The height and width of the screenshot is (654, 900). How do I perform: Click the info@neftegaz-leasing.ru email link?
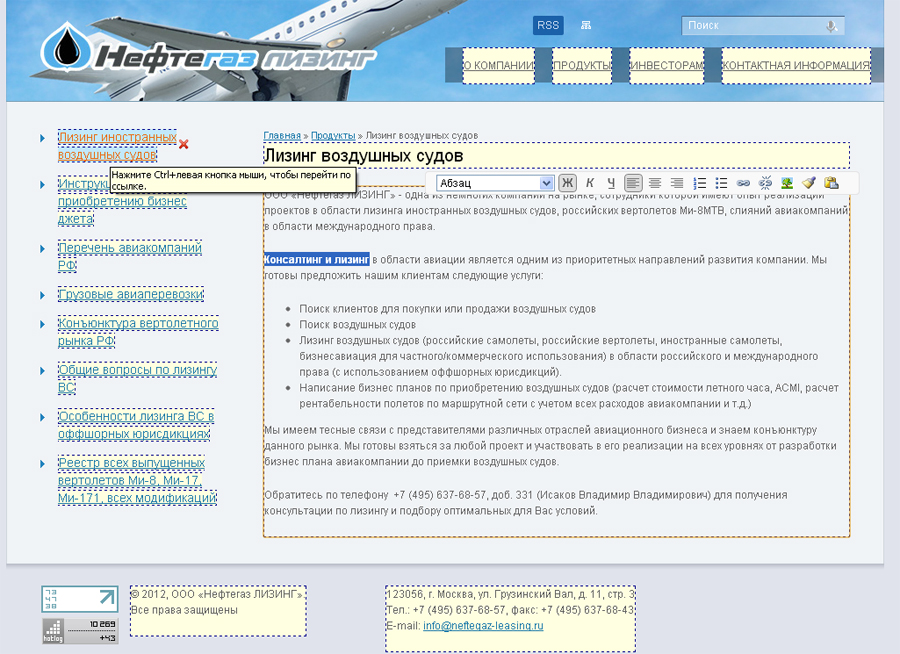[483, 626]
